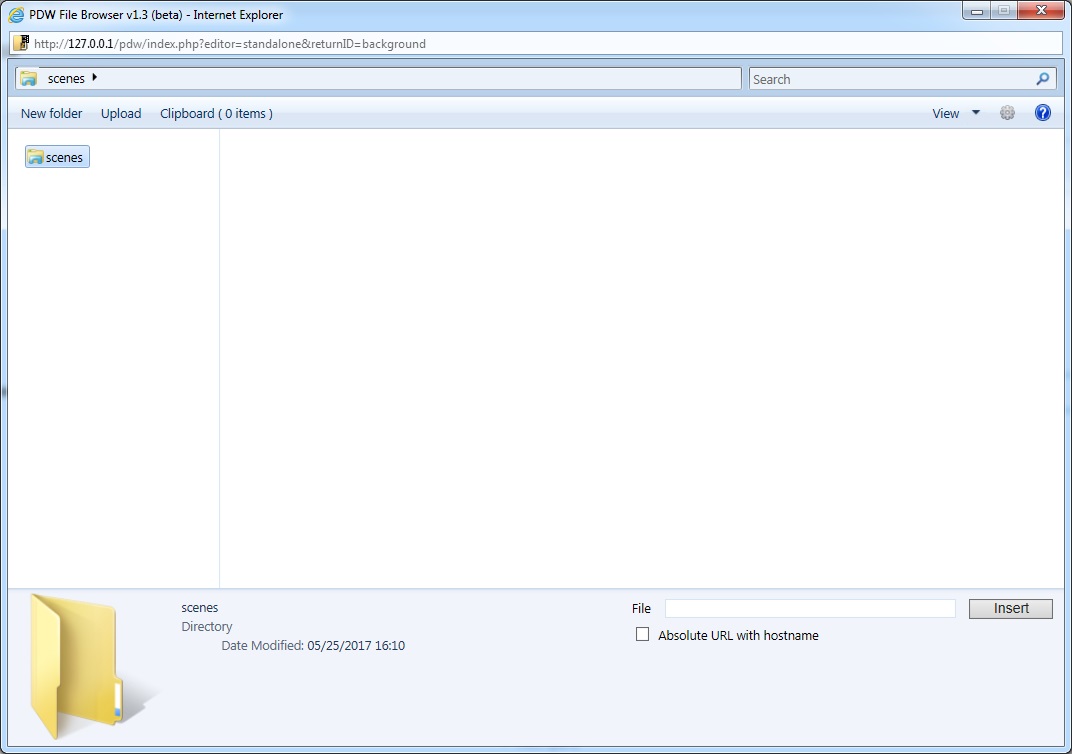Expand the scenes path arrow
The width and height of the screenshot is (1072, 754).
click(94, 77)
